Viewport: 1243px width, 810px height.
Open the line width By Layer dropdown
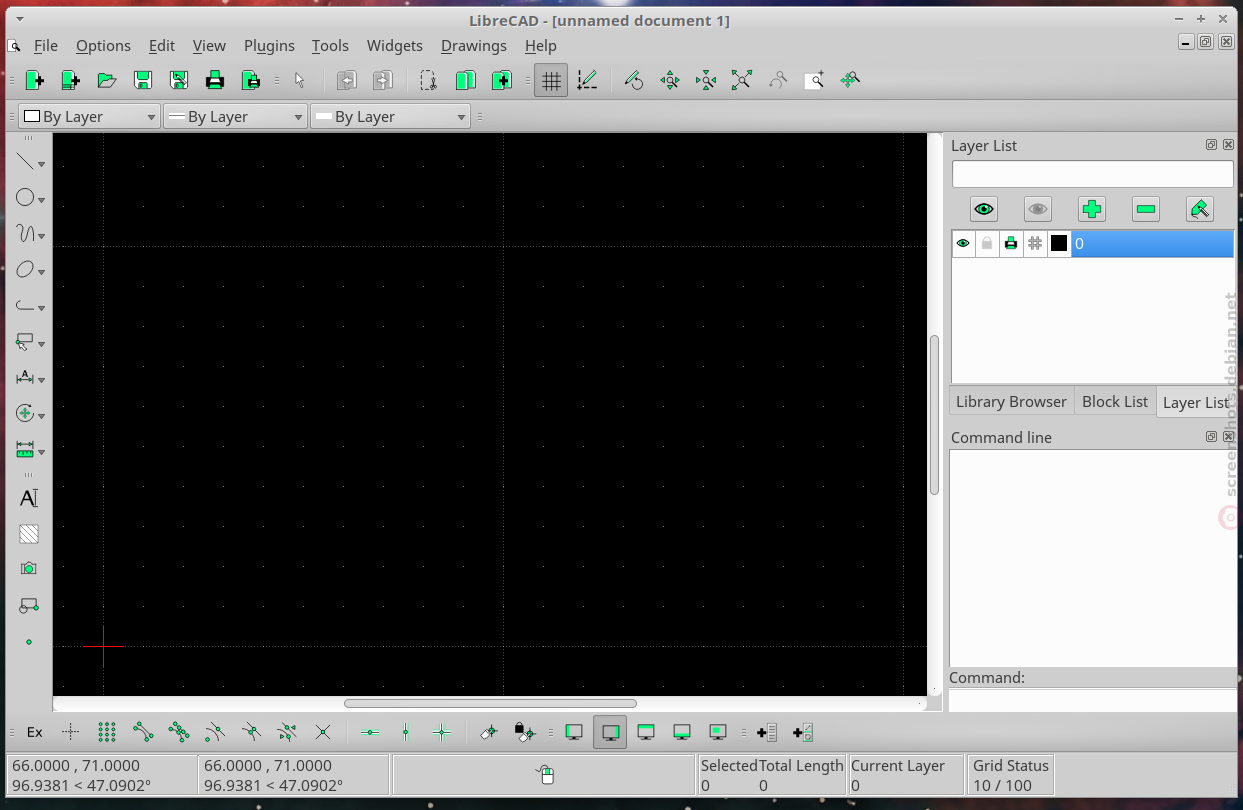(235, 117)
